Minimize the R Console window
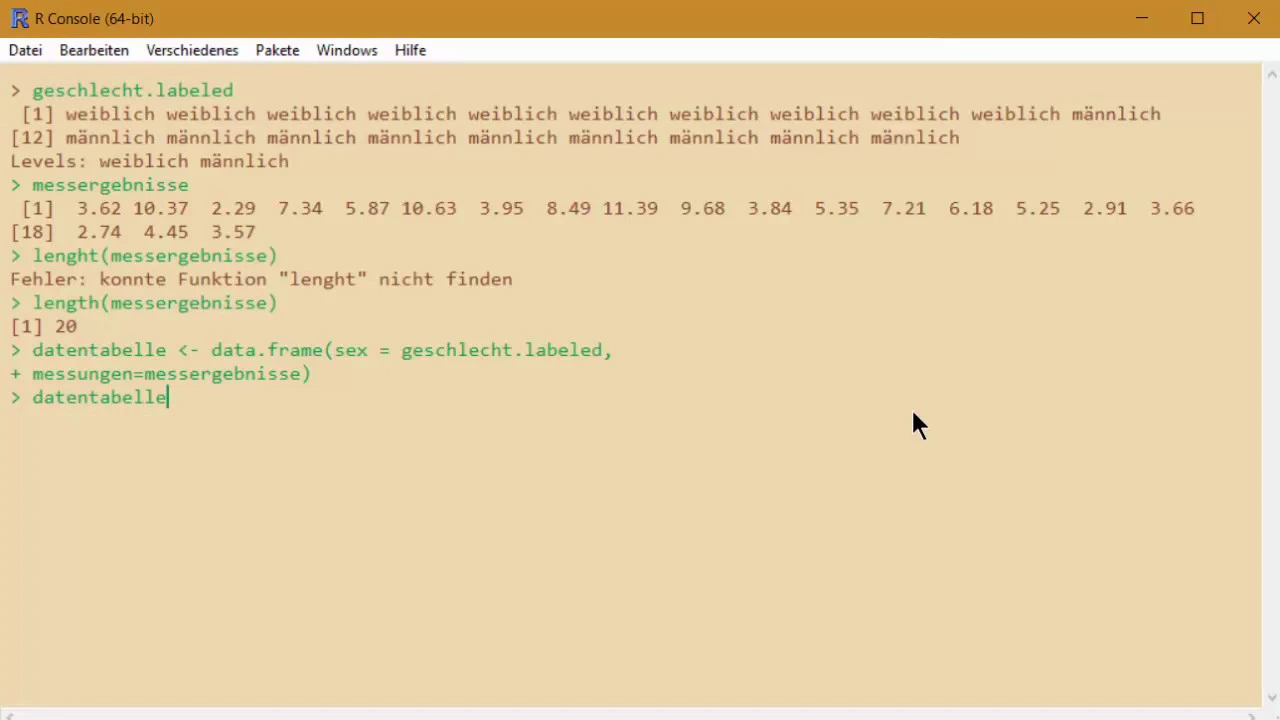This screenshot has height=720, width=1280. pos(1142,18)
